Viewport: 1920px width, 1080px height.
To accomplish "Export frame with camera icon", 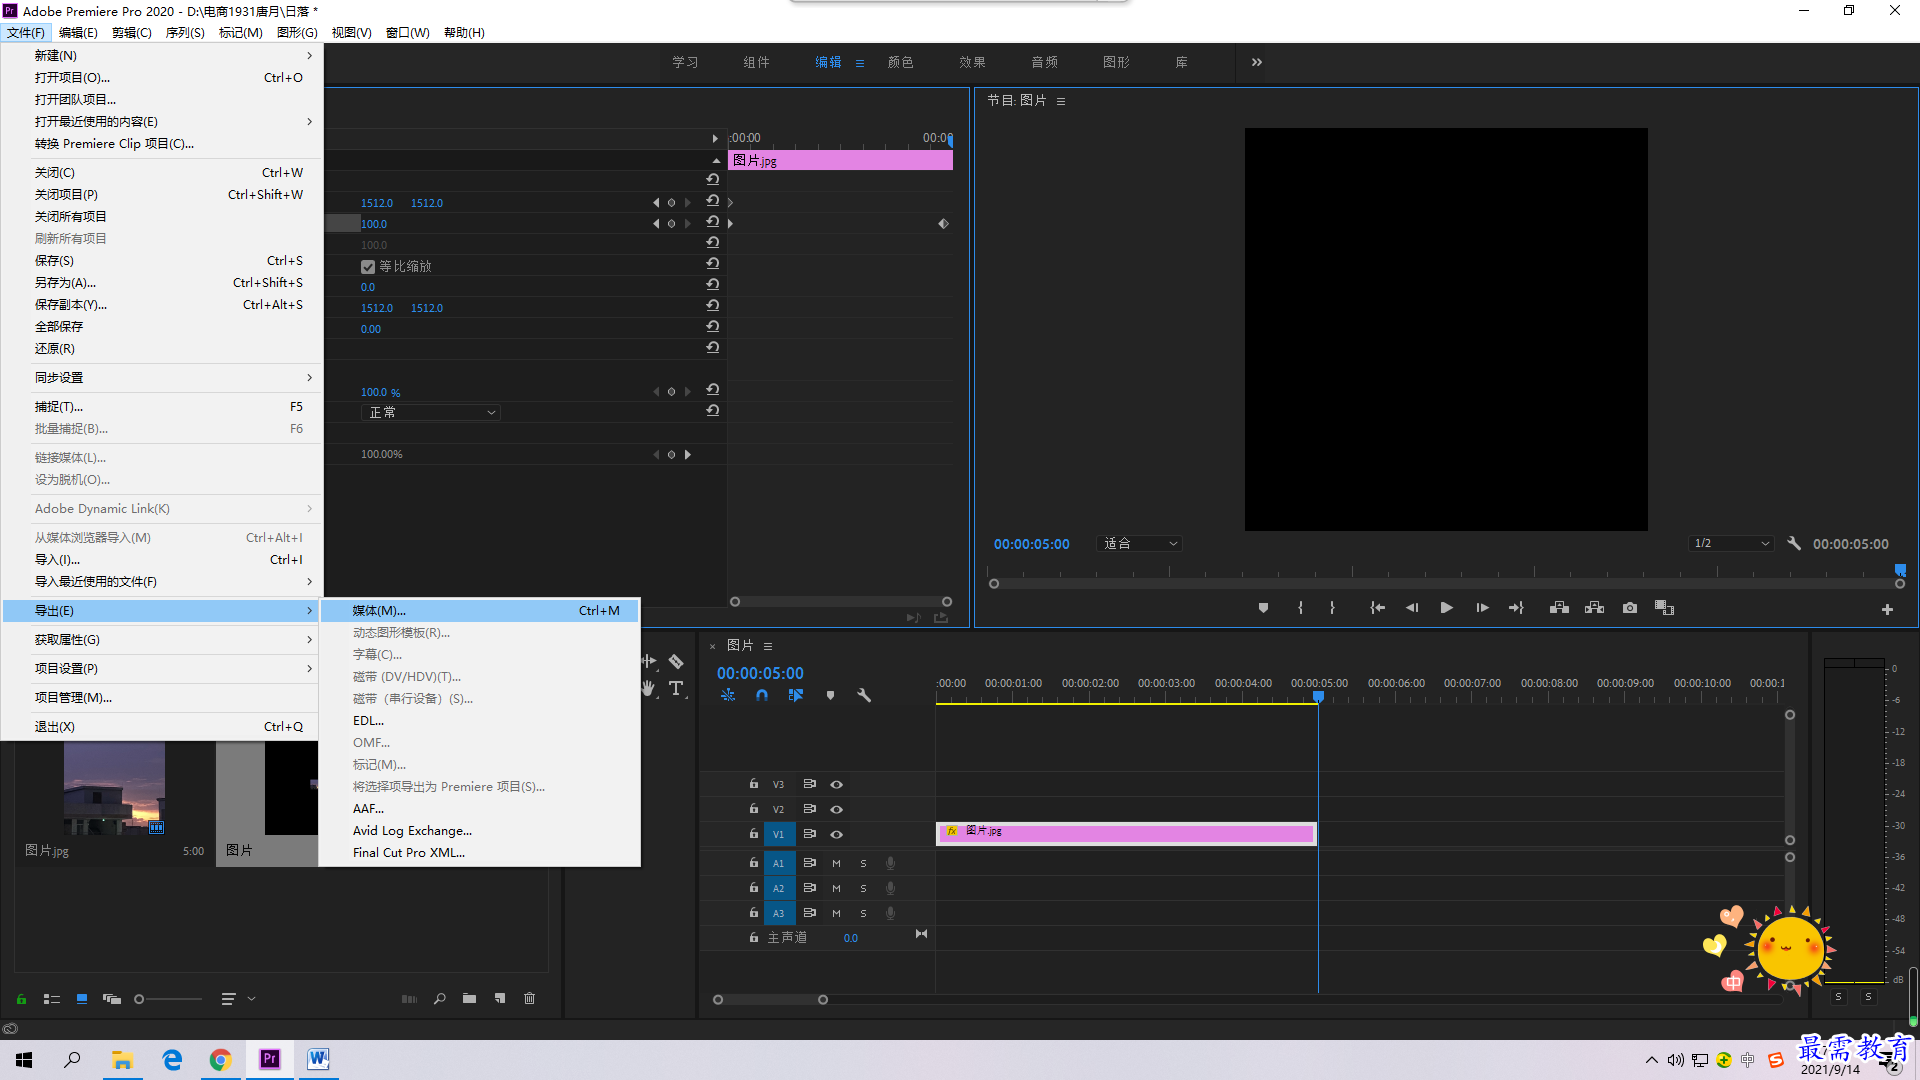I will pyautogui.click(x=1630, y=608).
